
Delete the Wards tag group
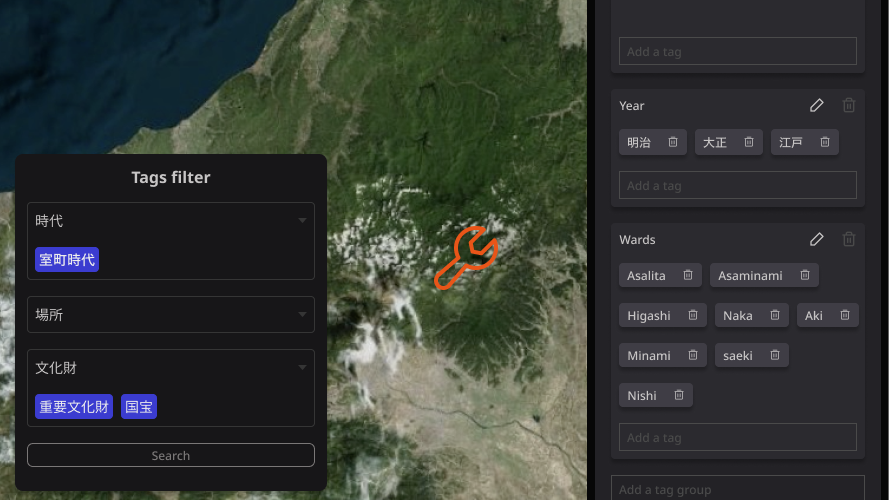click(849, 239)
